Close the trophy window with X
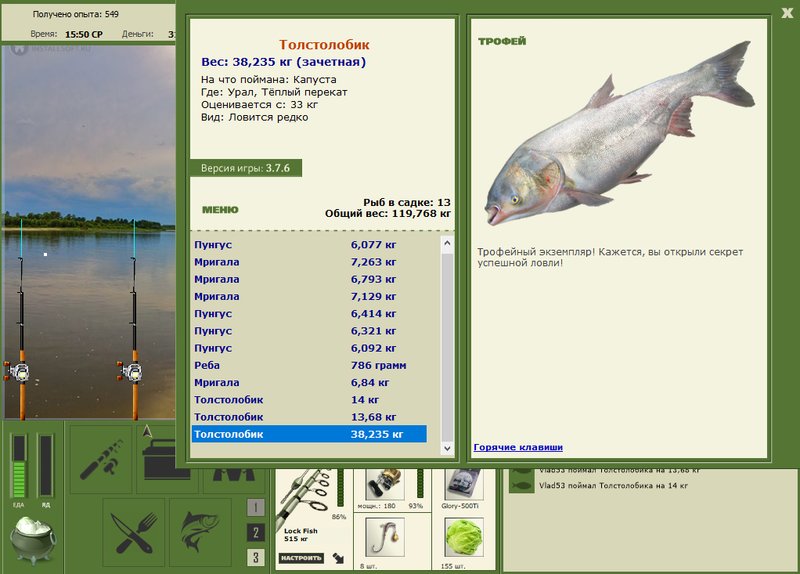 (787, 13)
